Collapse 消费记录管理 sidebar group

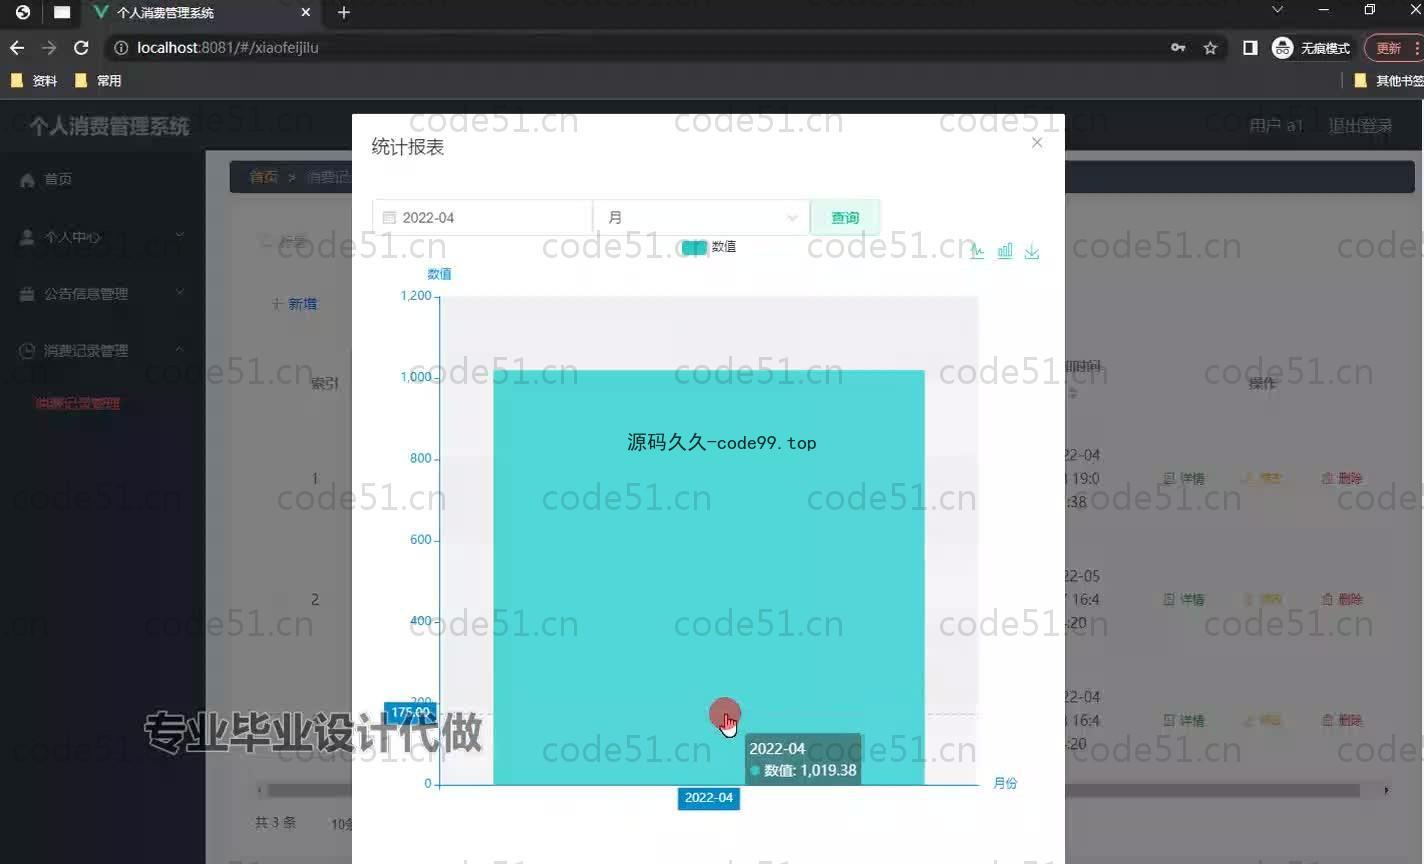point(100,351)
